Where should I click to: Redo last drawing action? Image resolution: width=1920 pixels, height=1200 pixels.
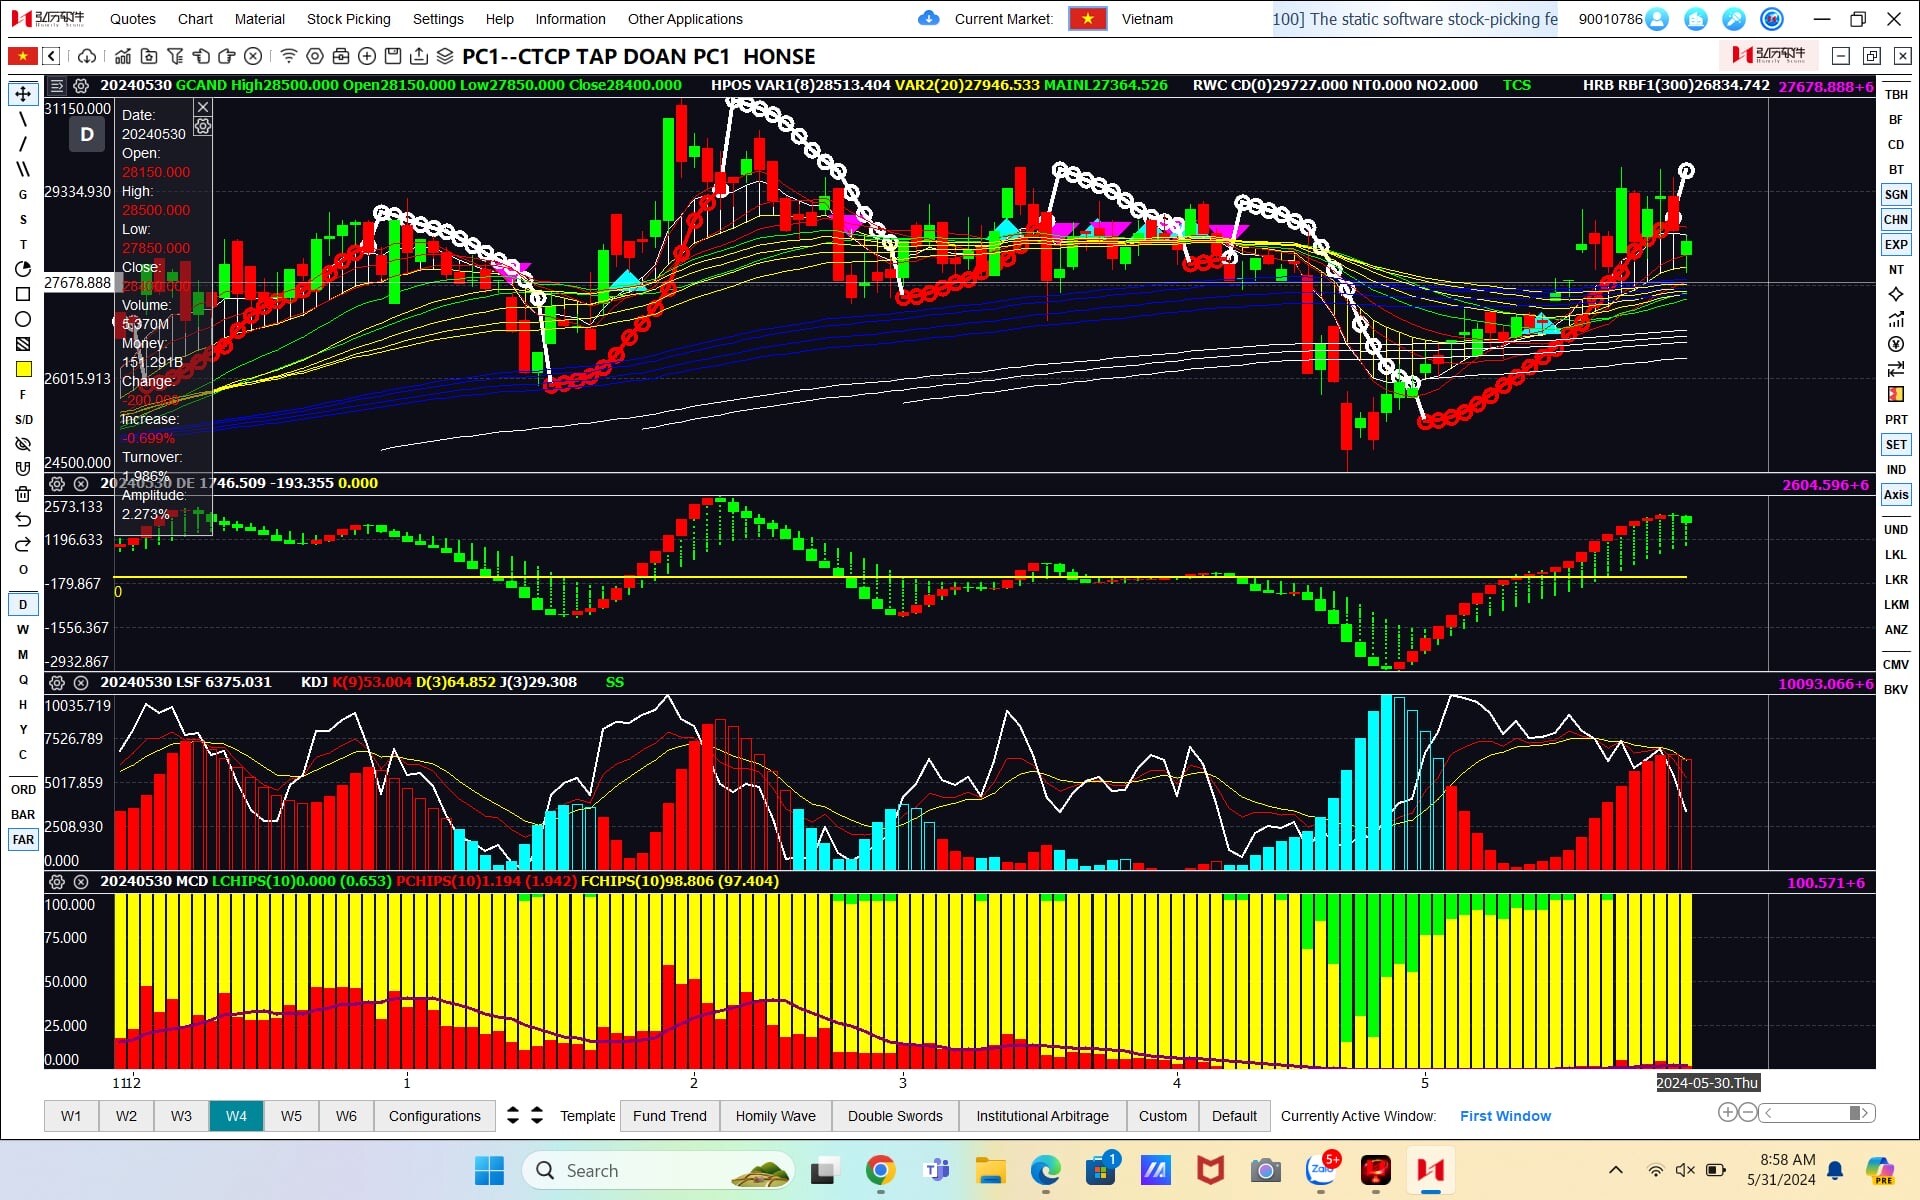(23, 544)
